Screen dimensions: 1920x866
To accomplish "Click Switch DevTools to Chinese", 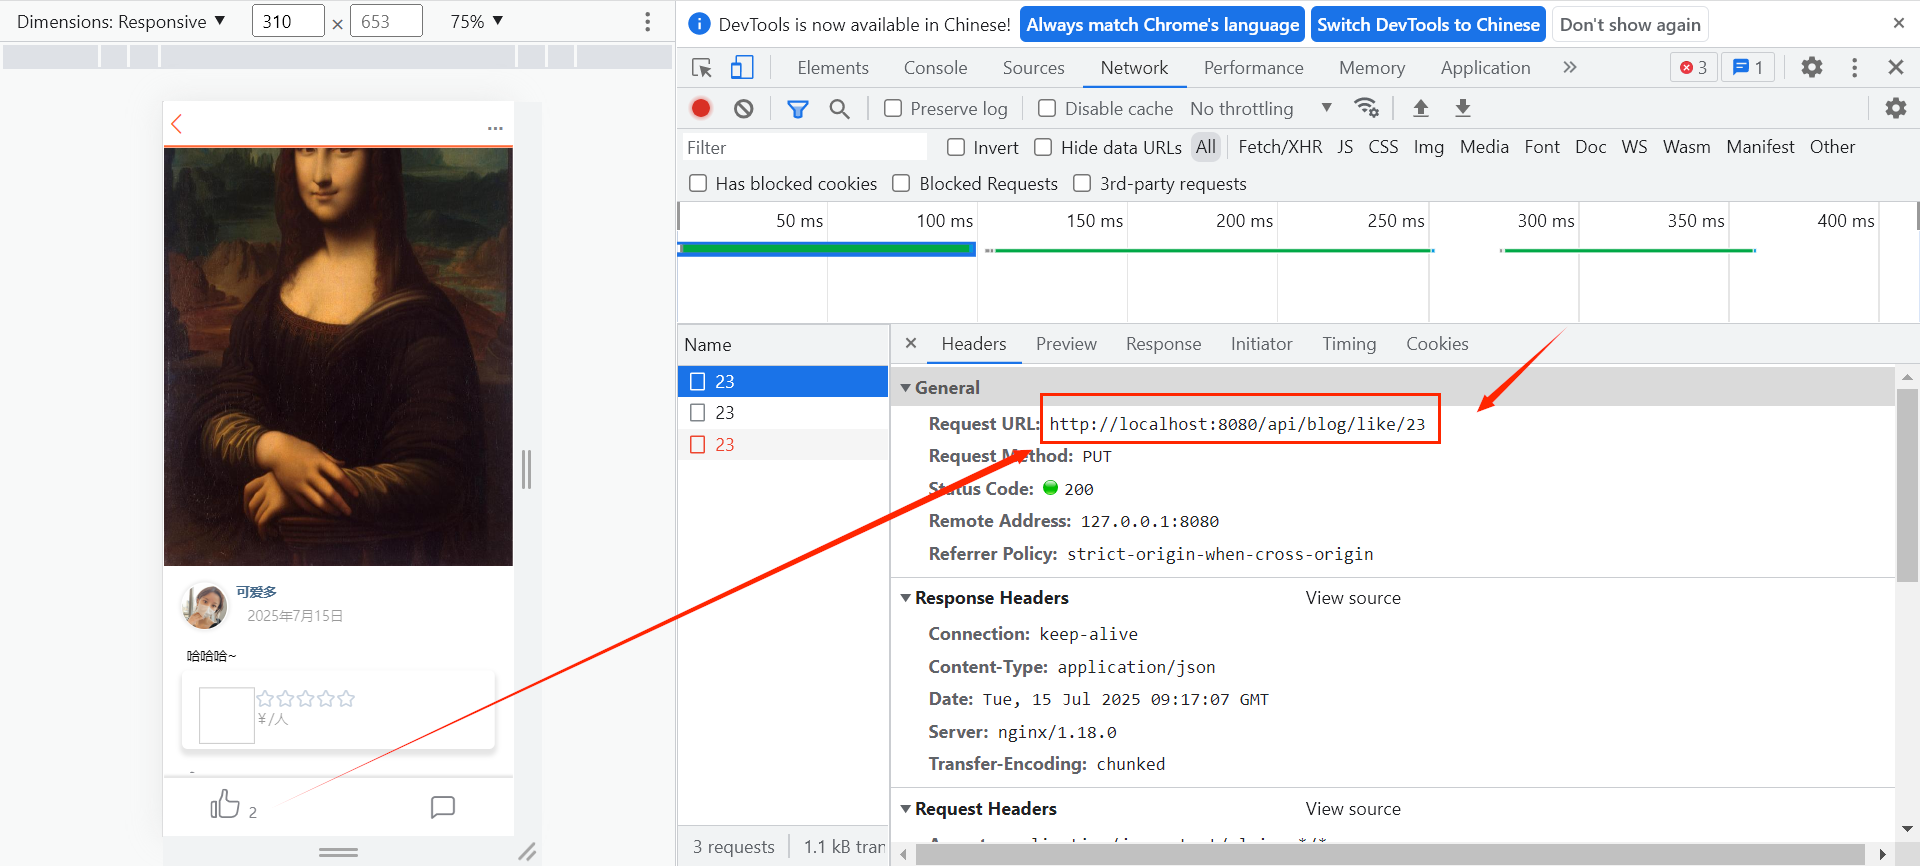I will (x=1428, y=24).
